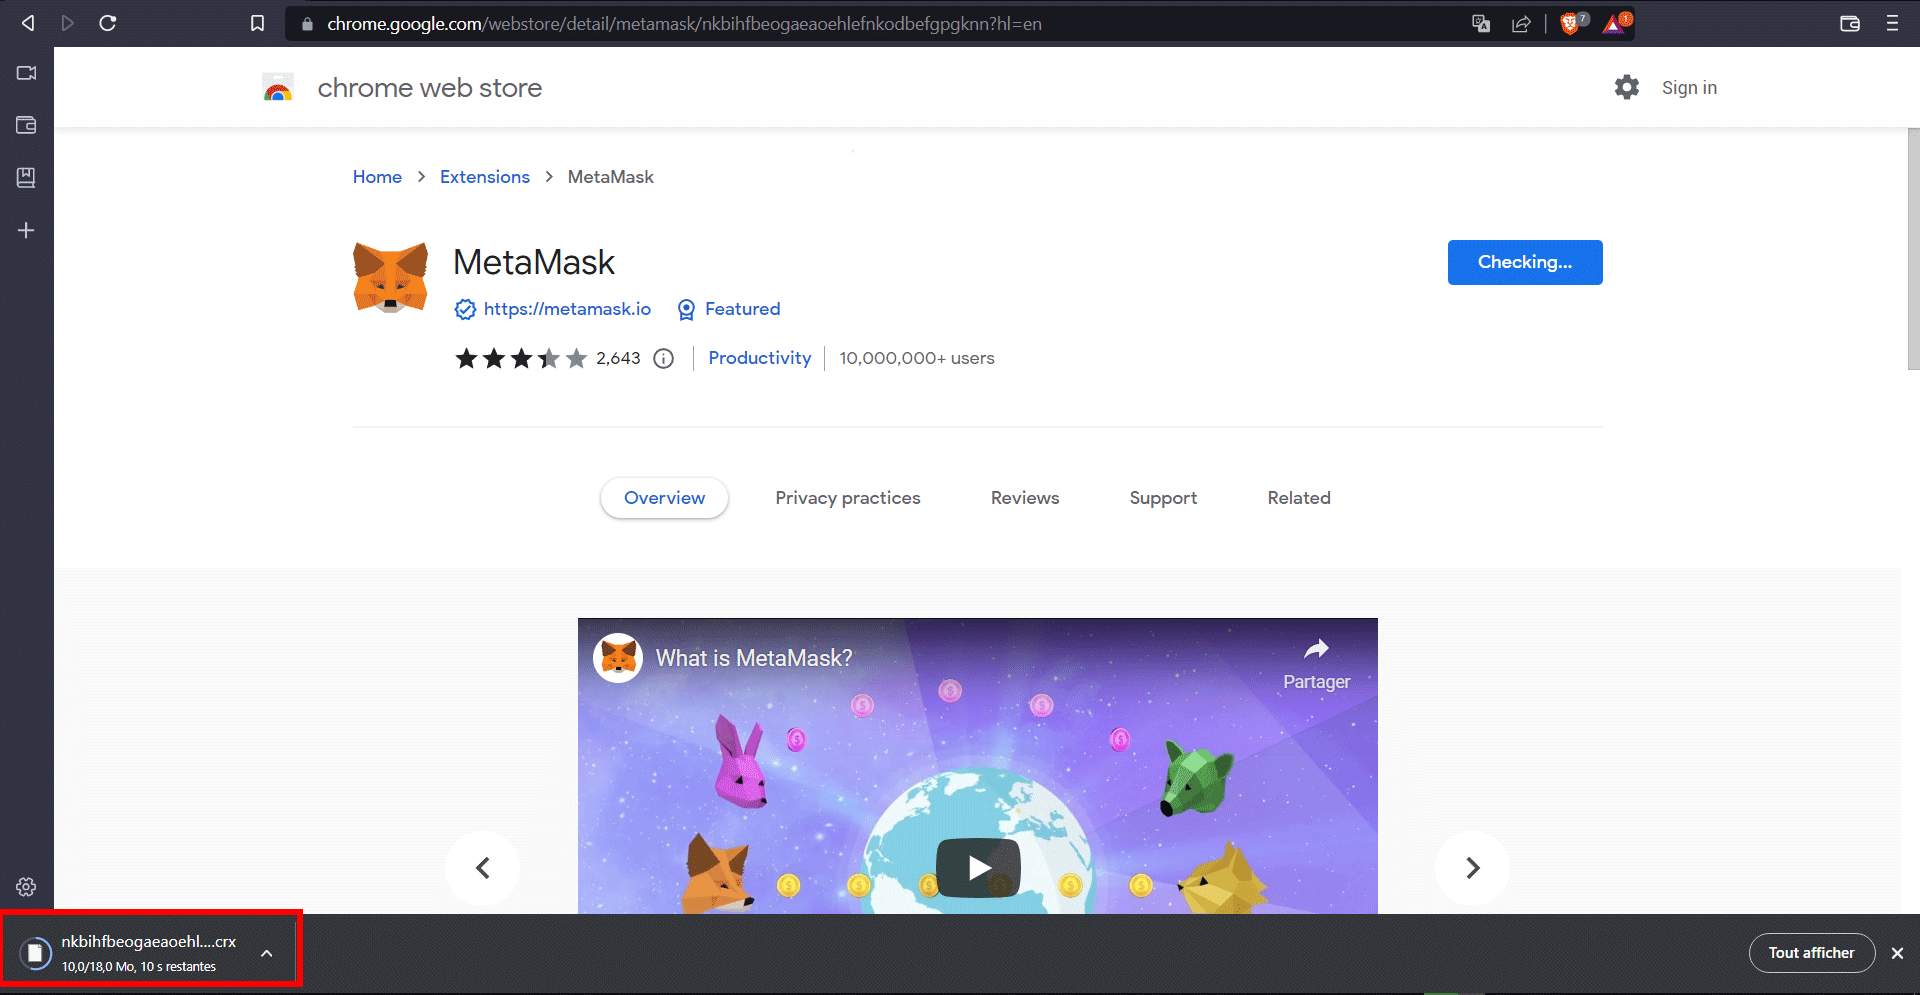Open the video call icon in sidebar
The height and width of the screenshot is (995, 1920).
point(26,73)
